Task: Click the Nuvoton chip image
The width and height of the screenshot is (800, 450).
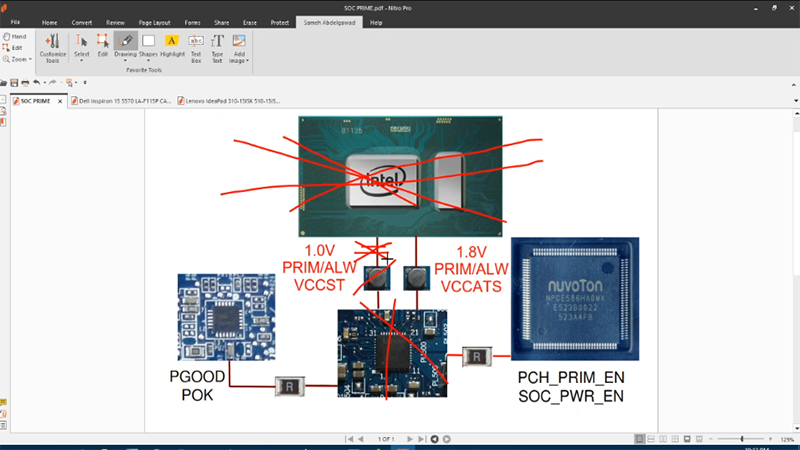Action: pyautogui.click(x=575, y=299)
